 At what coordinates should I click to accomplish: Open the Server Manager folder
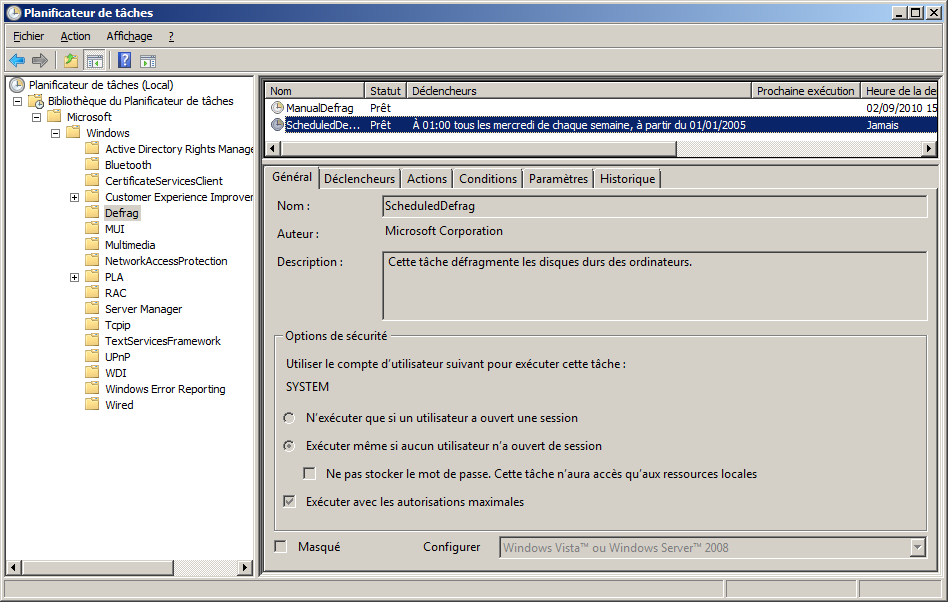pyautogui.click(x=143, y=309)
